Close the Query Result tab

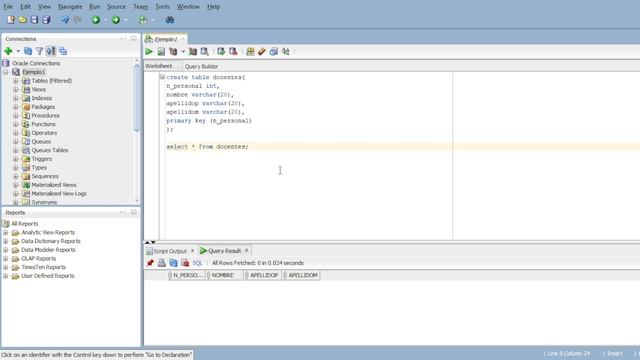pyautogui.click(x=246, y=250)
